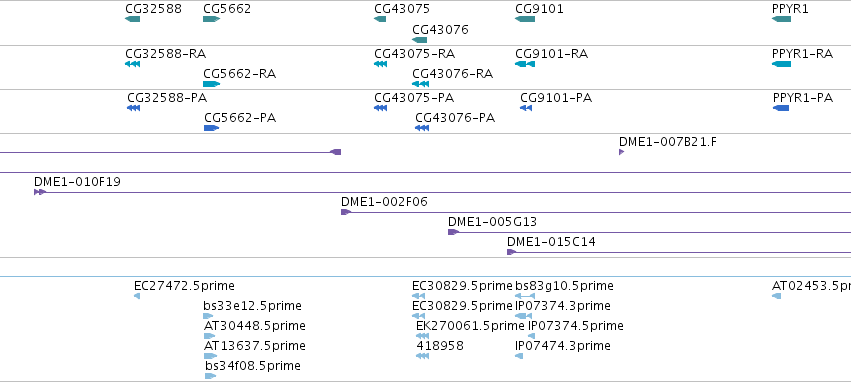
Task: Select the IP07474.3prime EST arrow
Action: click(x=519, y=356)
